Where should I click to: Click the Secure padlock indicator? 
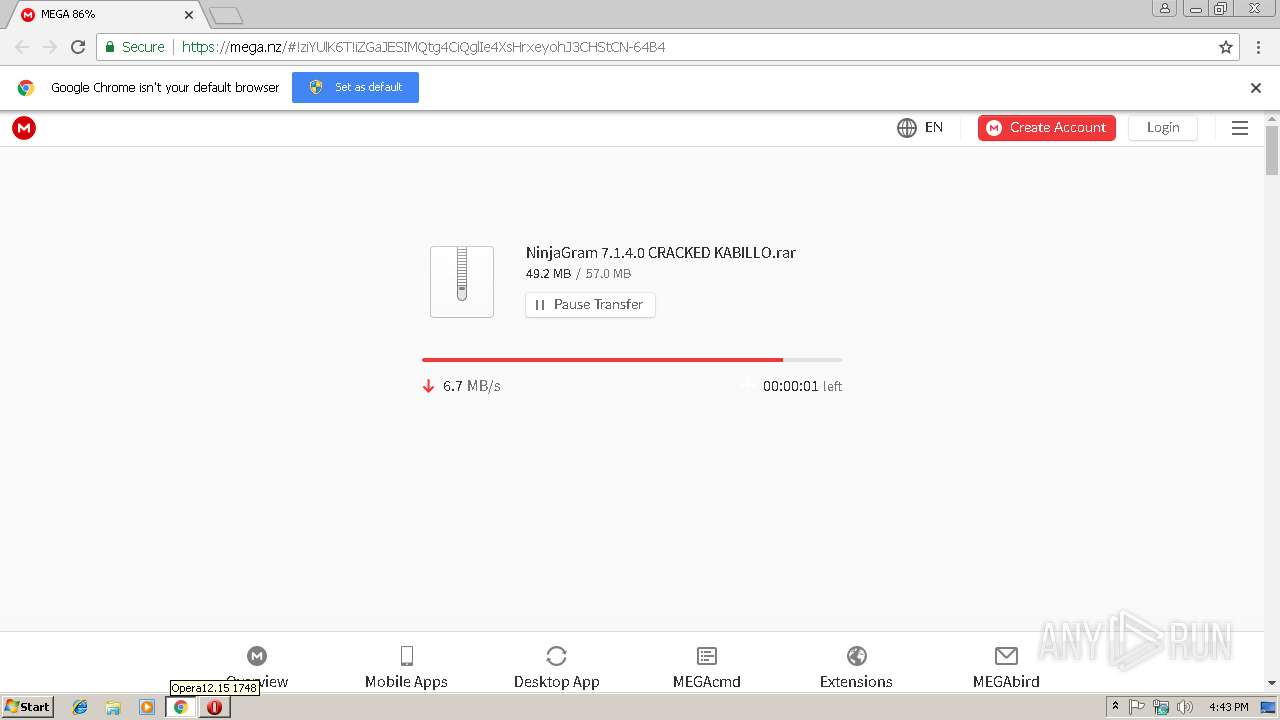pyautogui.click(x=135, y=47)
